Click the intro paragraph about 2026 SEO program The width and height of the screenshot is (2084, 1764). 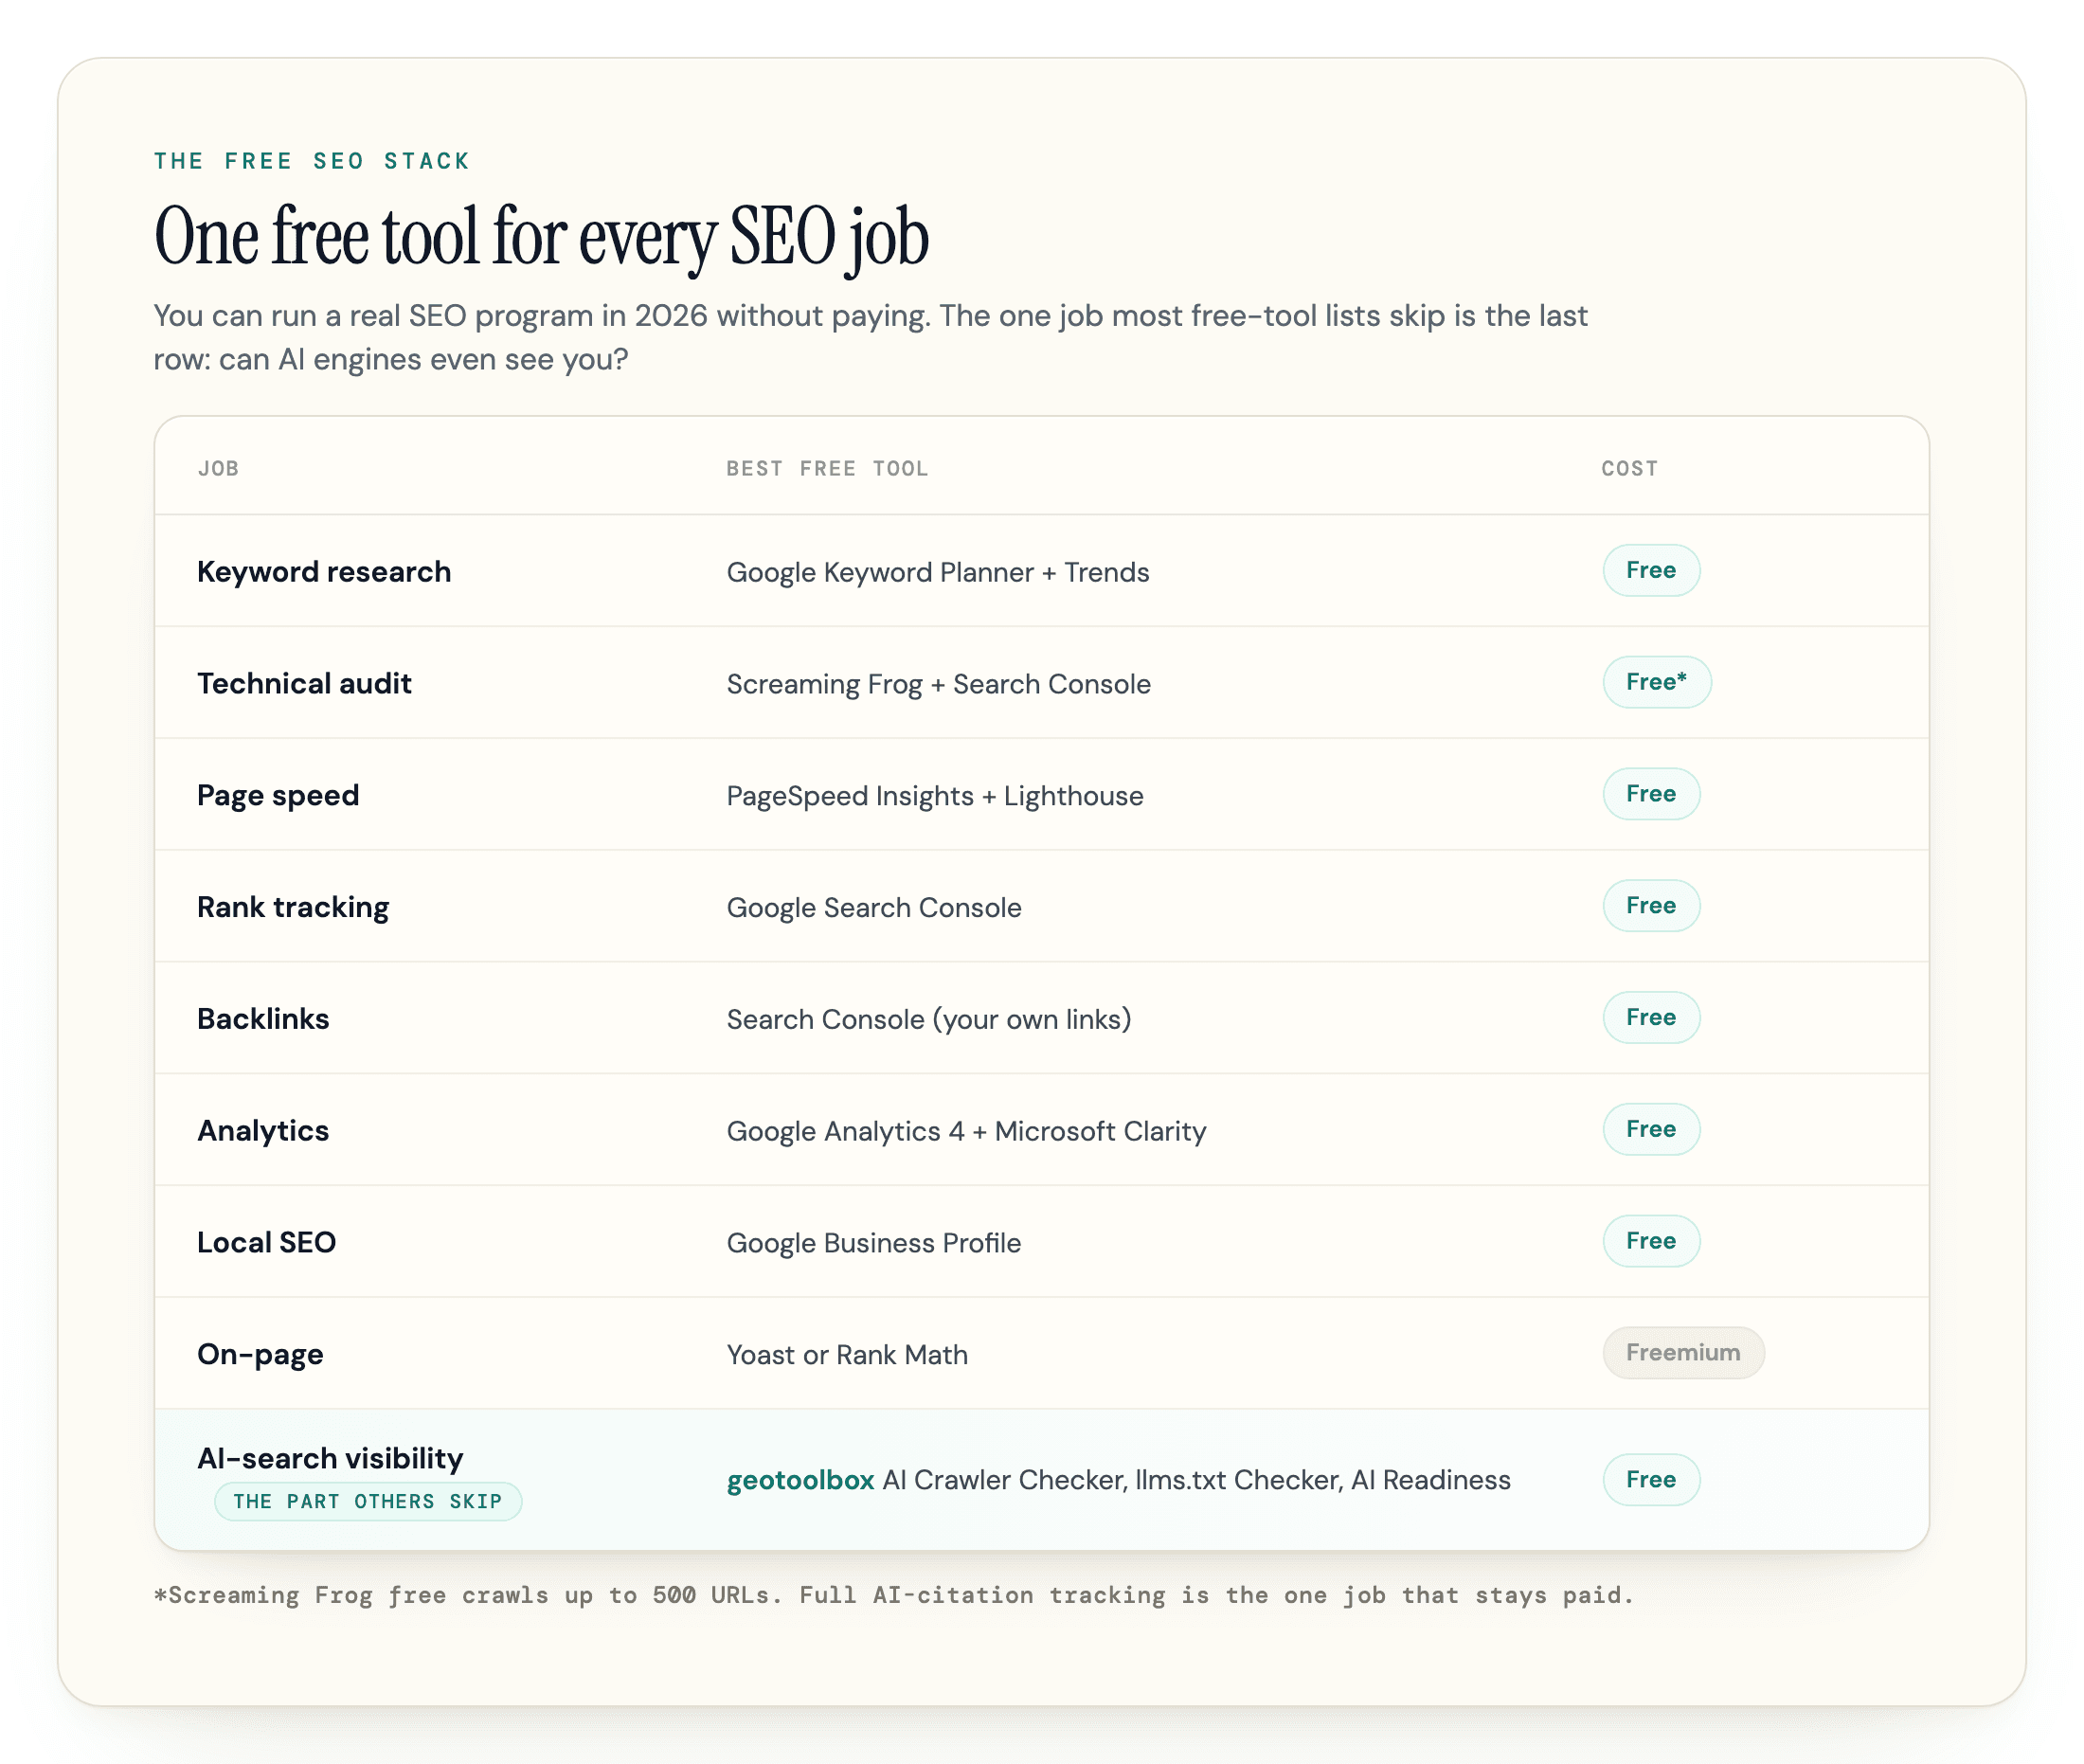870,337
